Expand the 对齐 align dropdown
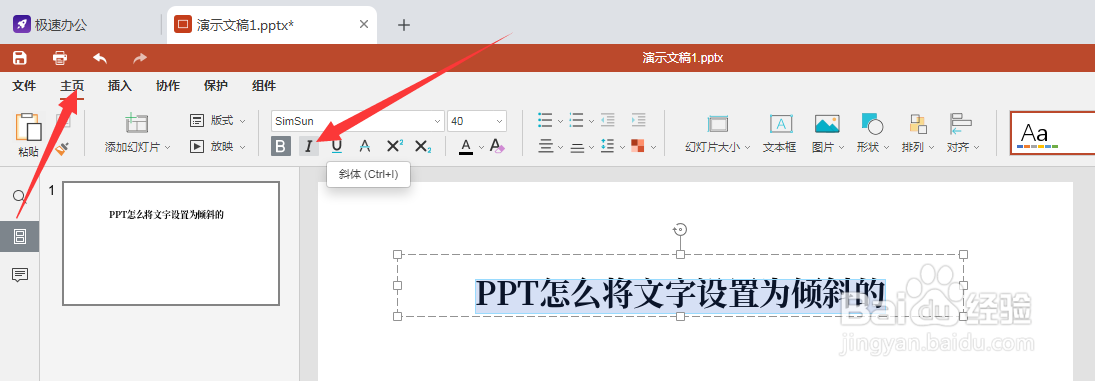The image size is (1095, 381). point(977,148)
